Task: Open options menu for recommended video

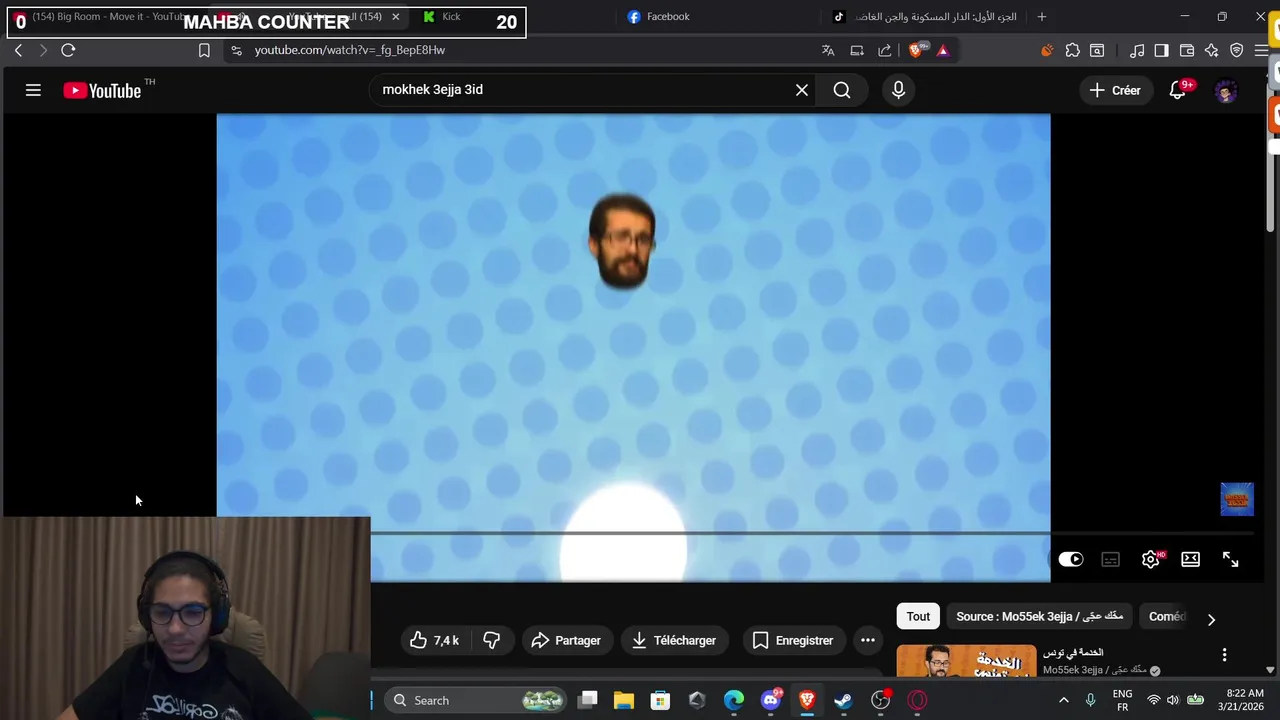Action: tap(1224, 655)
